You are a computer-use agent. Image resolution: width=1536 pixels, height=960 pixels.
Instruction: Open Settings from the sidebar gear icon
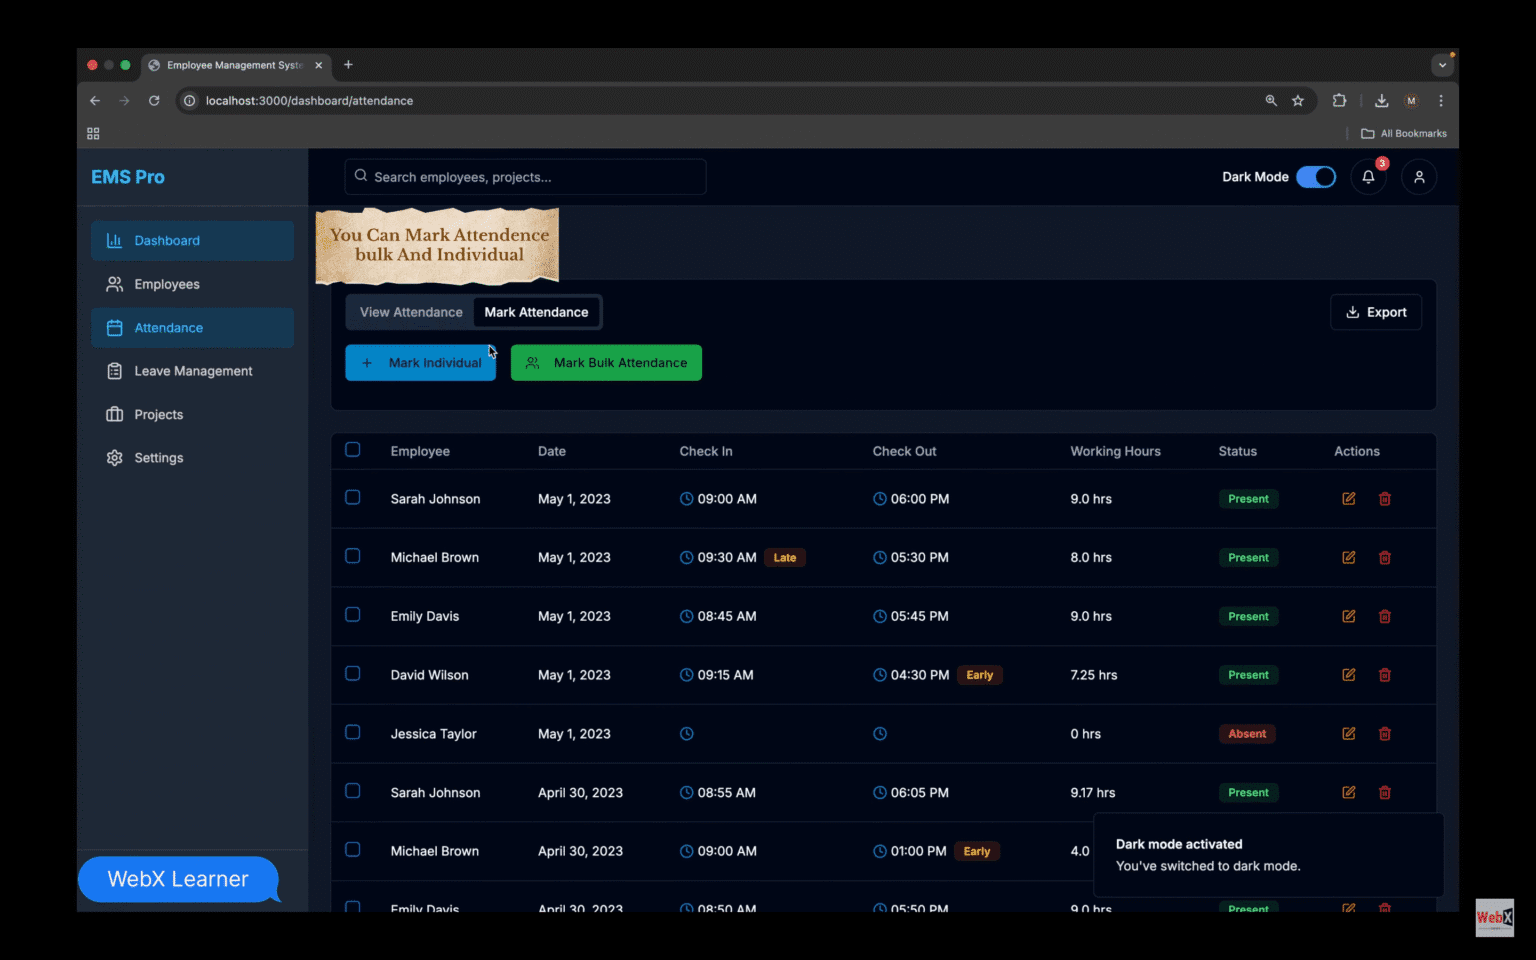click(x=115, y=457)
